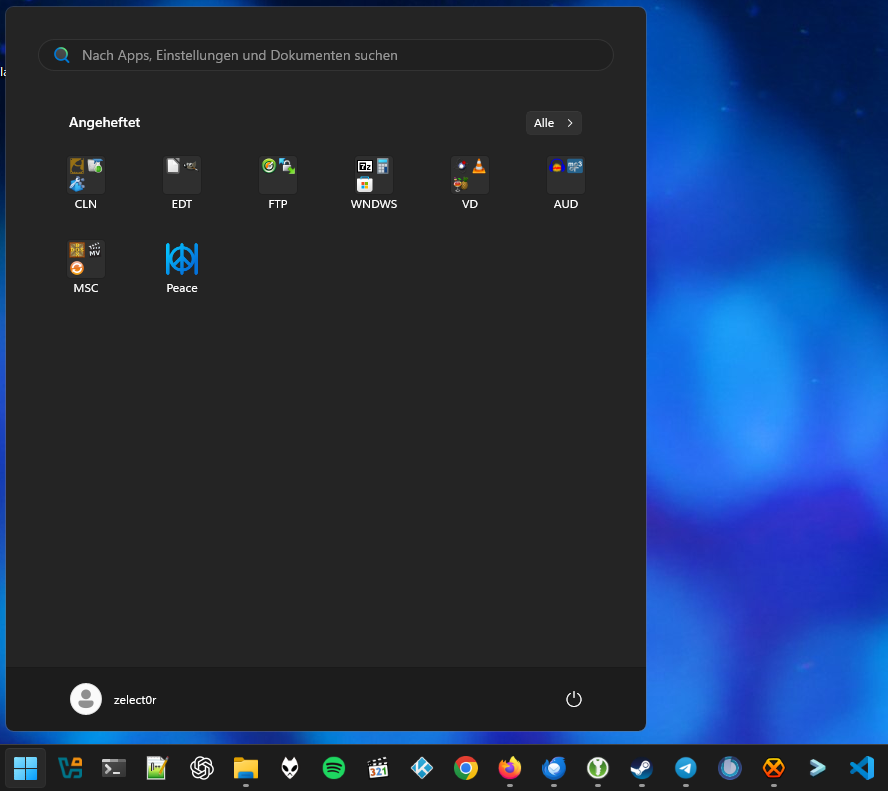The image size is (888, 791).
Task: Open the power options button
Action: pyautogui.click(x=574, y=699)
